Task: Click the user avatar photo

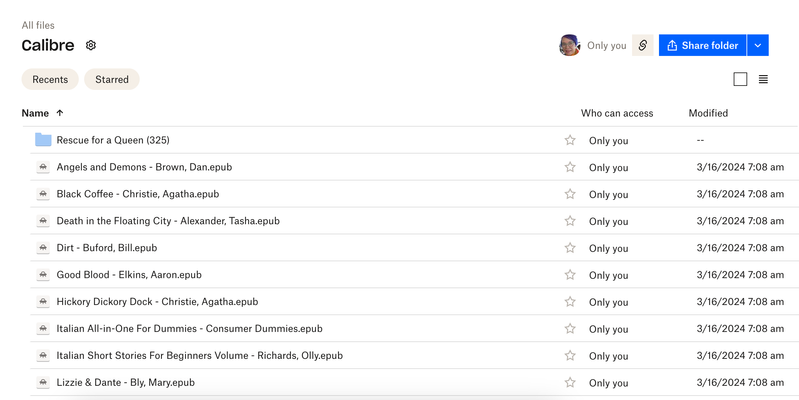Action: coord(570,46)
